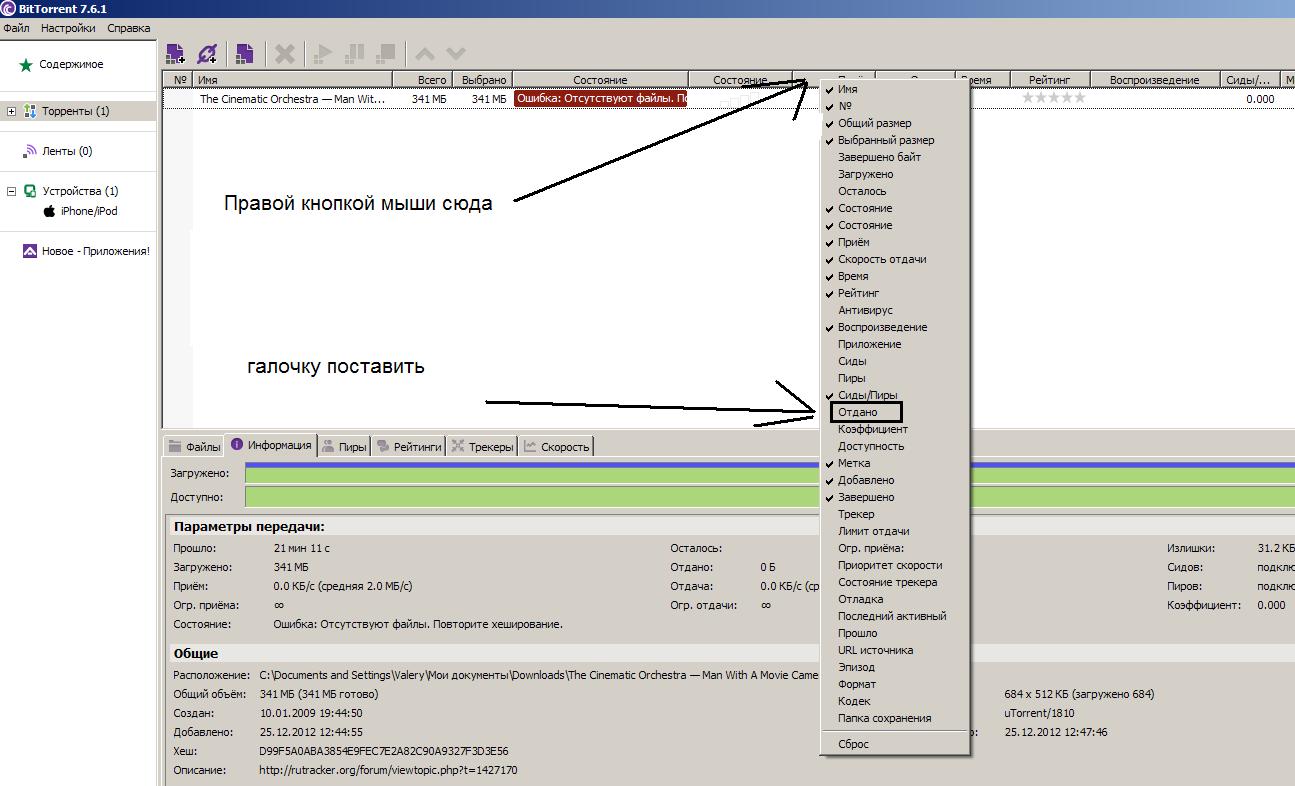Viewport: 1295px width, 786px height.
Task: Choose Сброс in the column menu
Action: coord(853,744)
